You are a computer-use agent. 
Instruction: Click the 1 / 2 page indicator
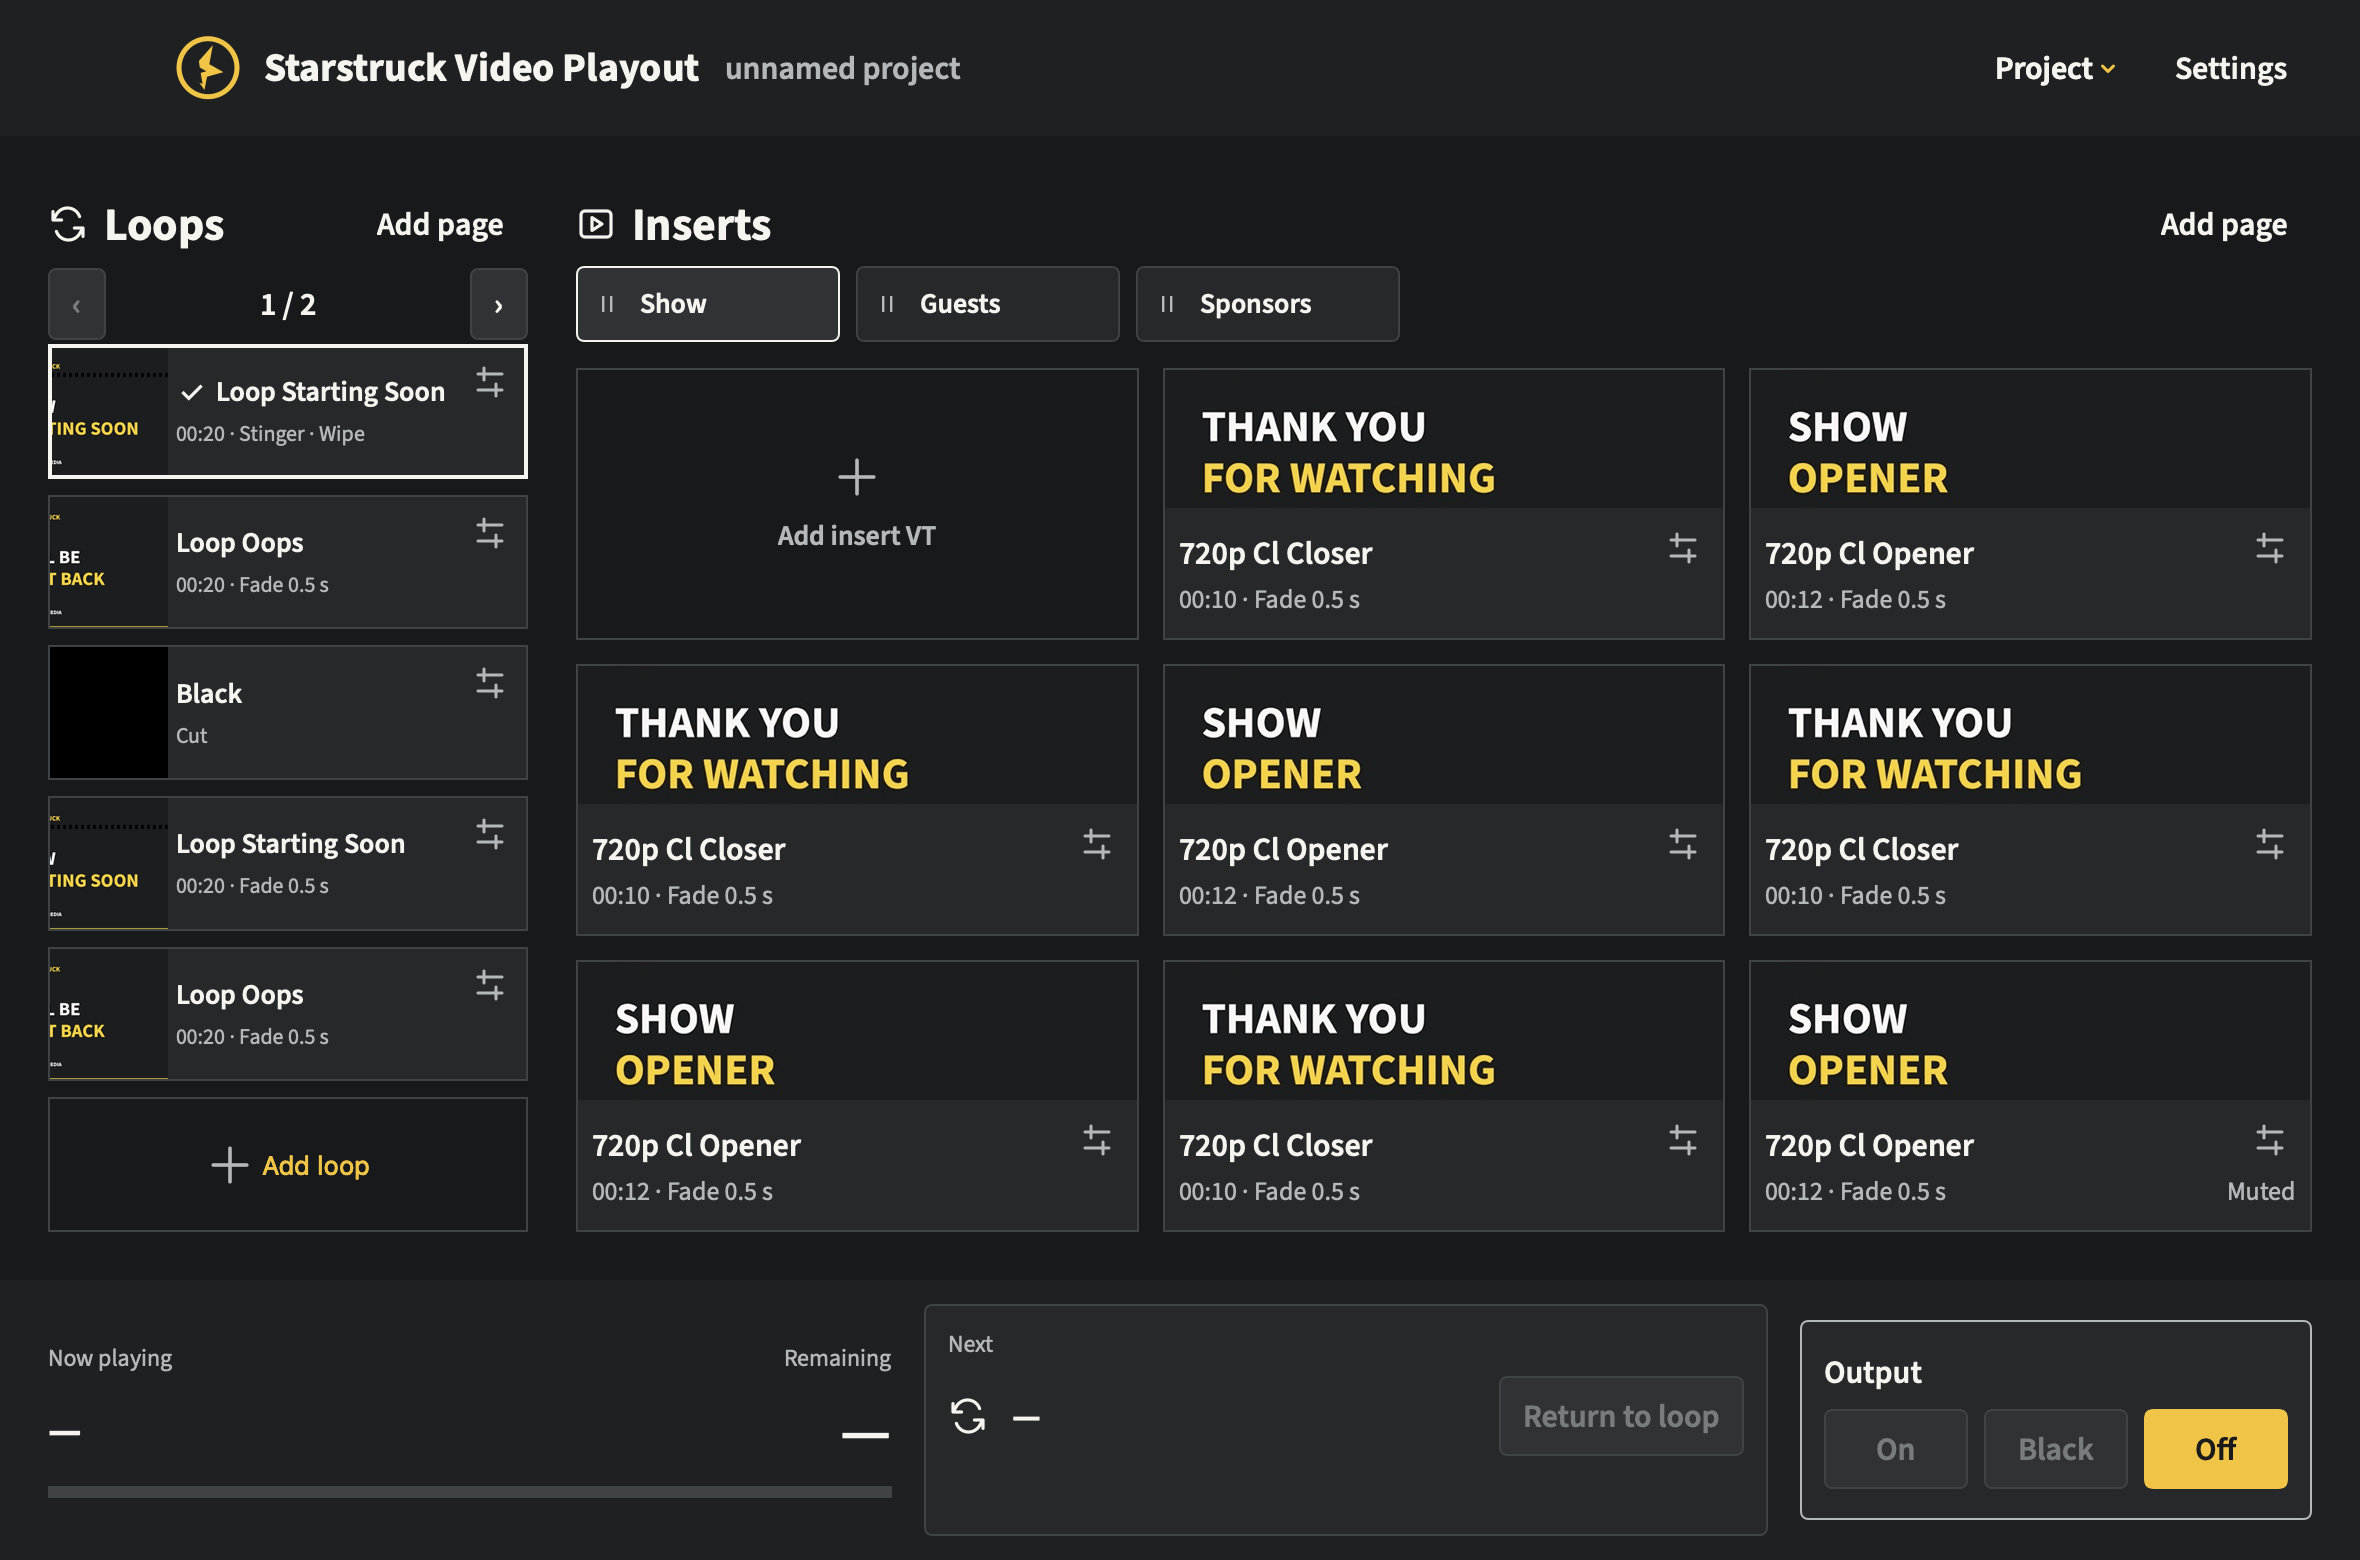pyautogui.click(x=288, y=305)
